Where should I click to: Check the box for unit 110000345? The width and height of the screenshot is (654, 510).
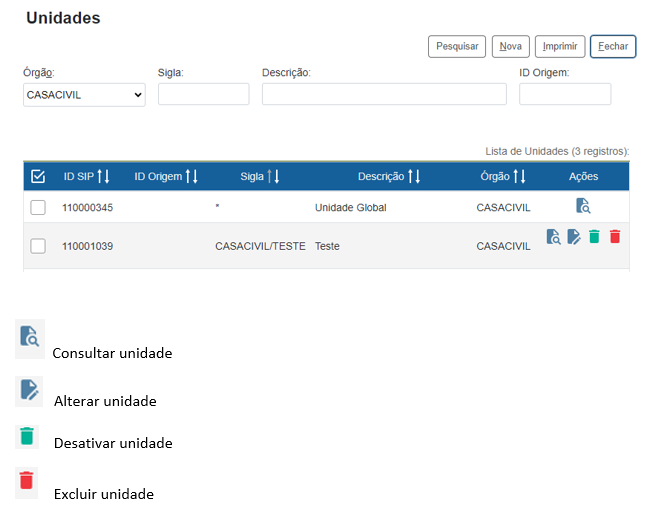pos(38,208)
